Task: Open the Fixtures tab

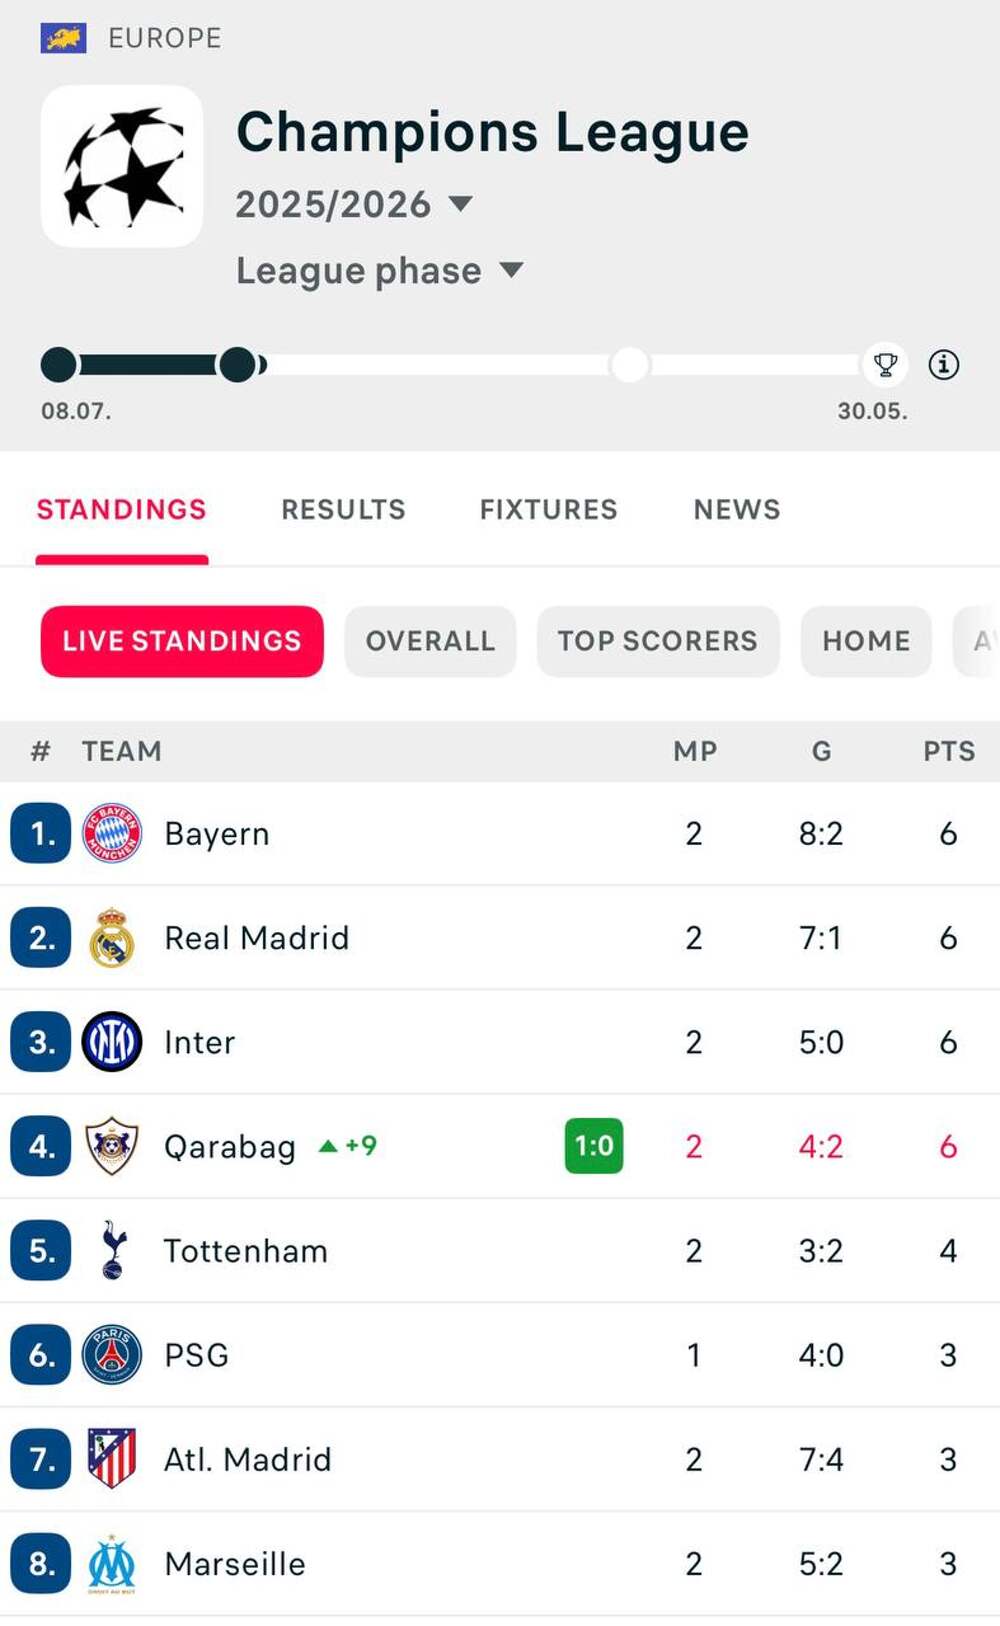Action: pos(548,510)
